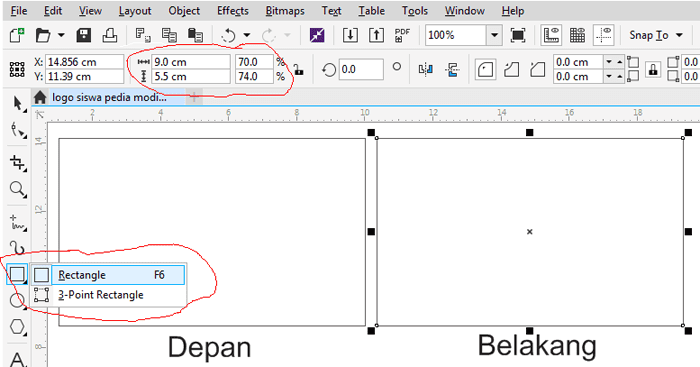Mirror the object vertically

tap(452, 69)
